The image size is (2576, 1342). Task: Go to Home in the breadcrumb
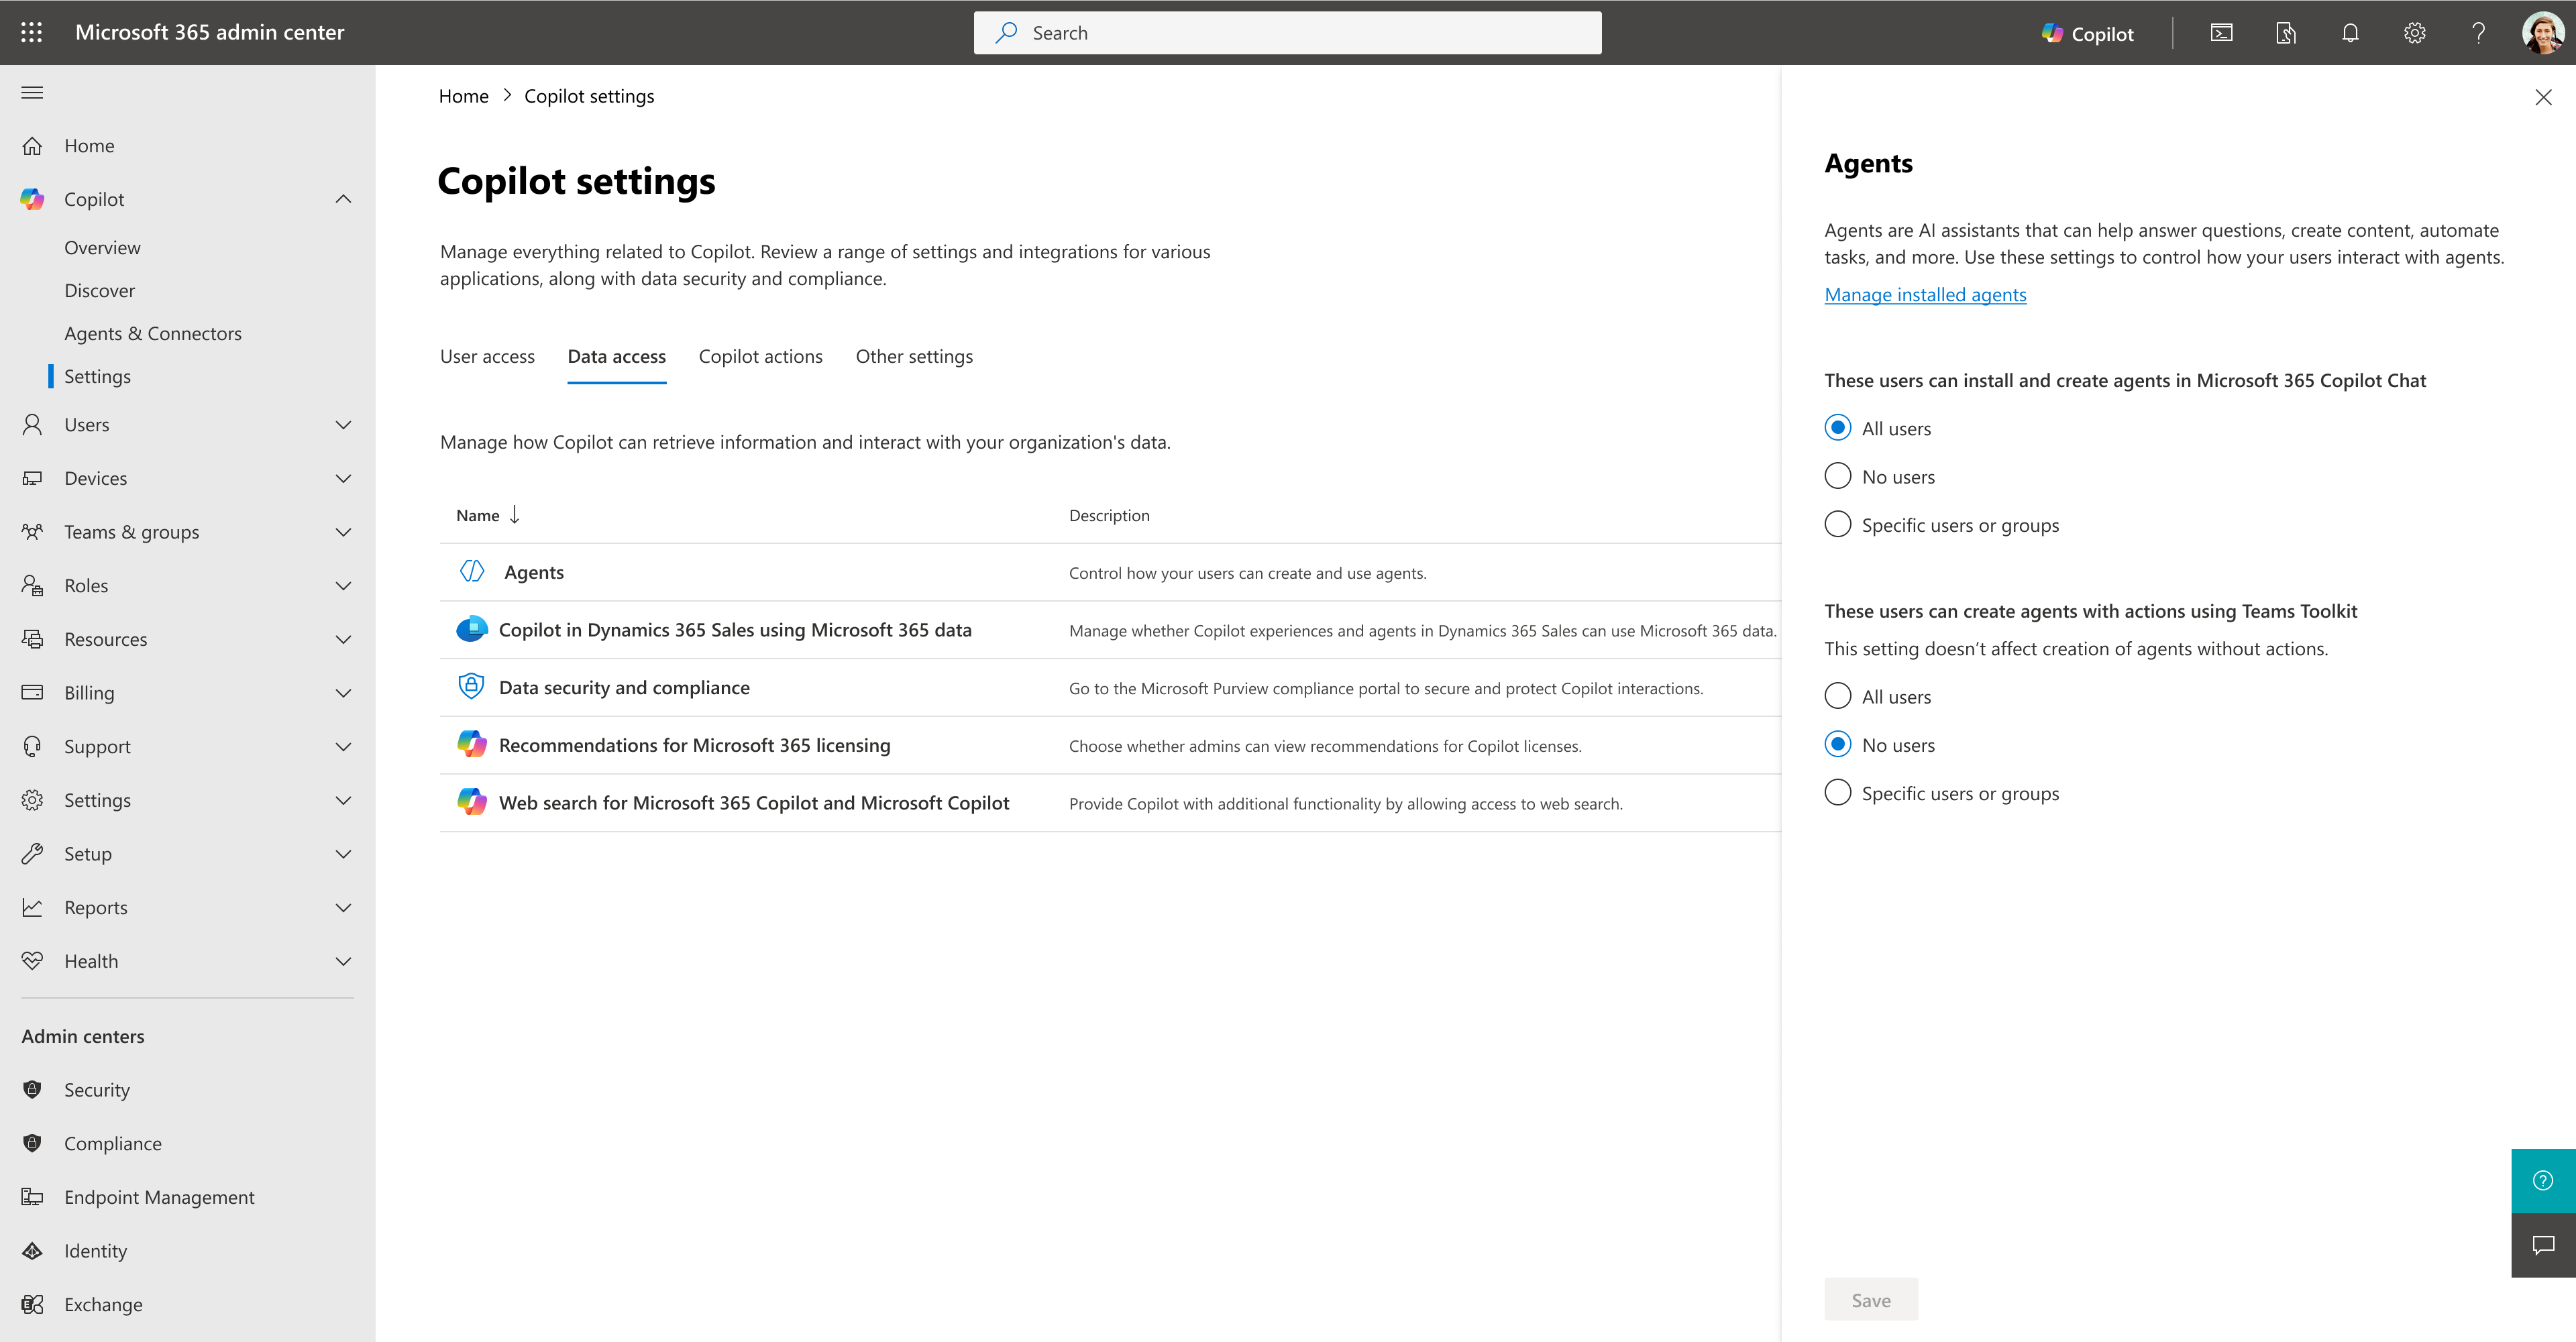click(463, 96)
